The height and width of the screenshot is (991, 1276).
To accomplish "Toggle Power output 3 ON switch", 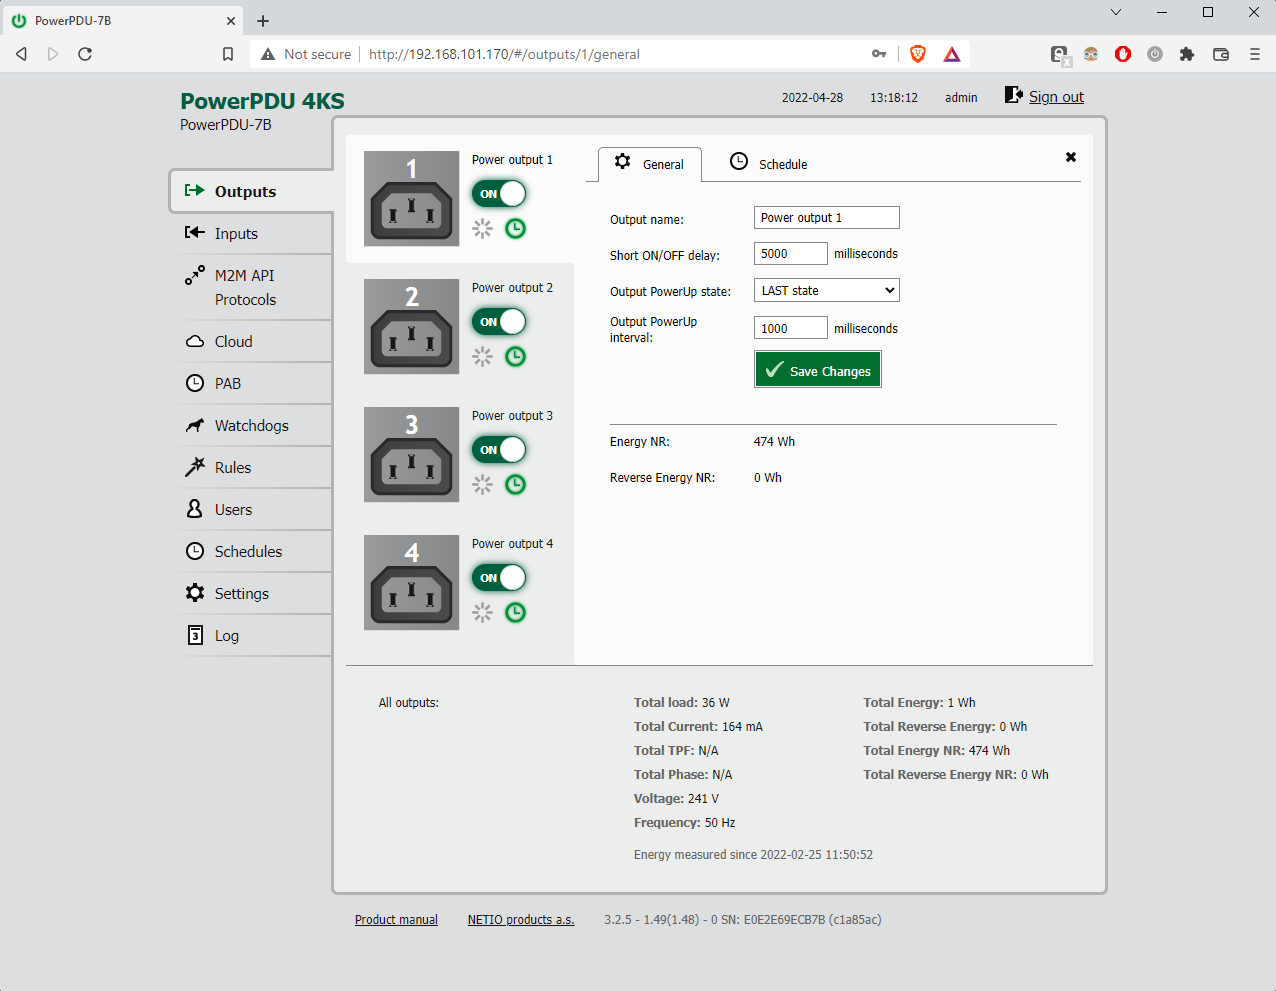I will tap(499, 450).
